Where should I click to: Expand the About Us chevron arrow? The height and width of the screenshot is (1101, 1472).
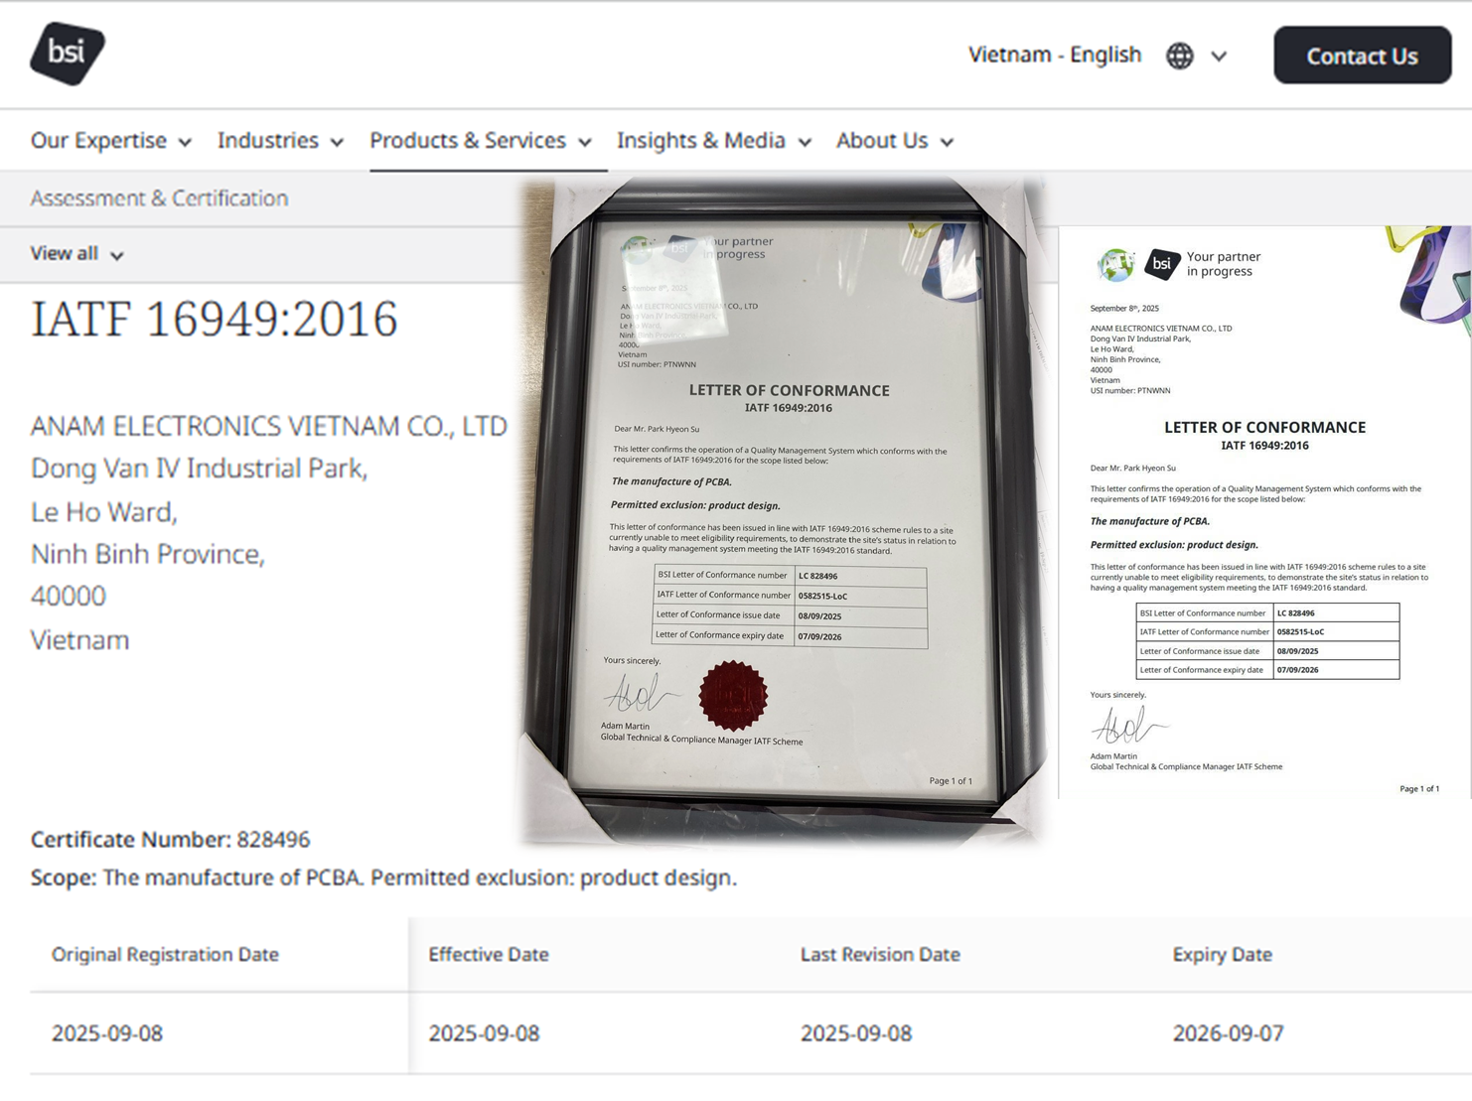click(947, 142)
